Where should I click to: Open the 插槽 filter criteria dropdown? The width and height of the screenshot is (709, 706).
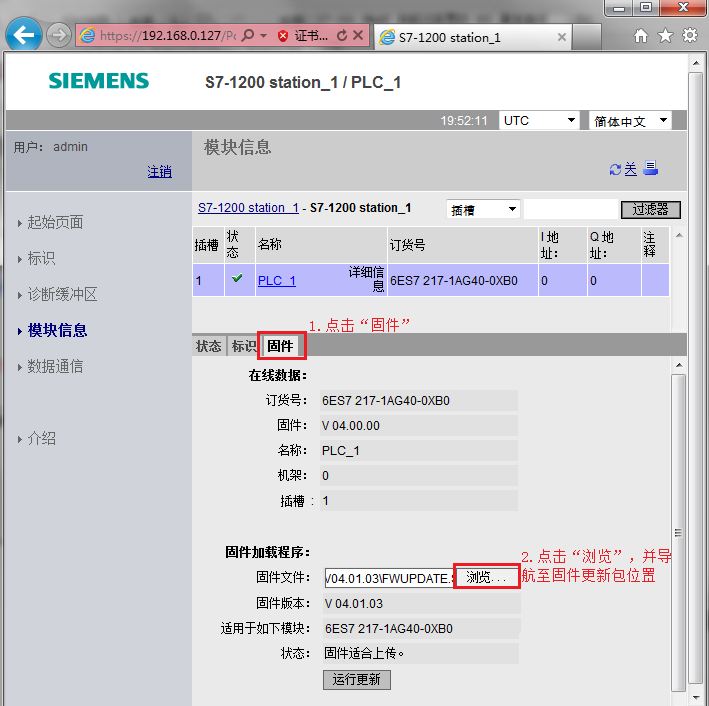click(x=483, y=209)
